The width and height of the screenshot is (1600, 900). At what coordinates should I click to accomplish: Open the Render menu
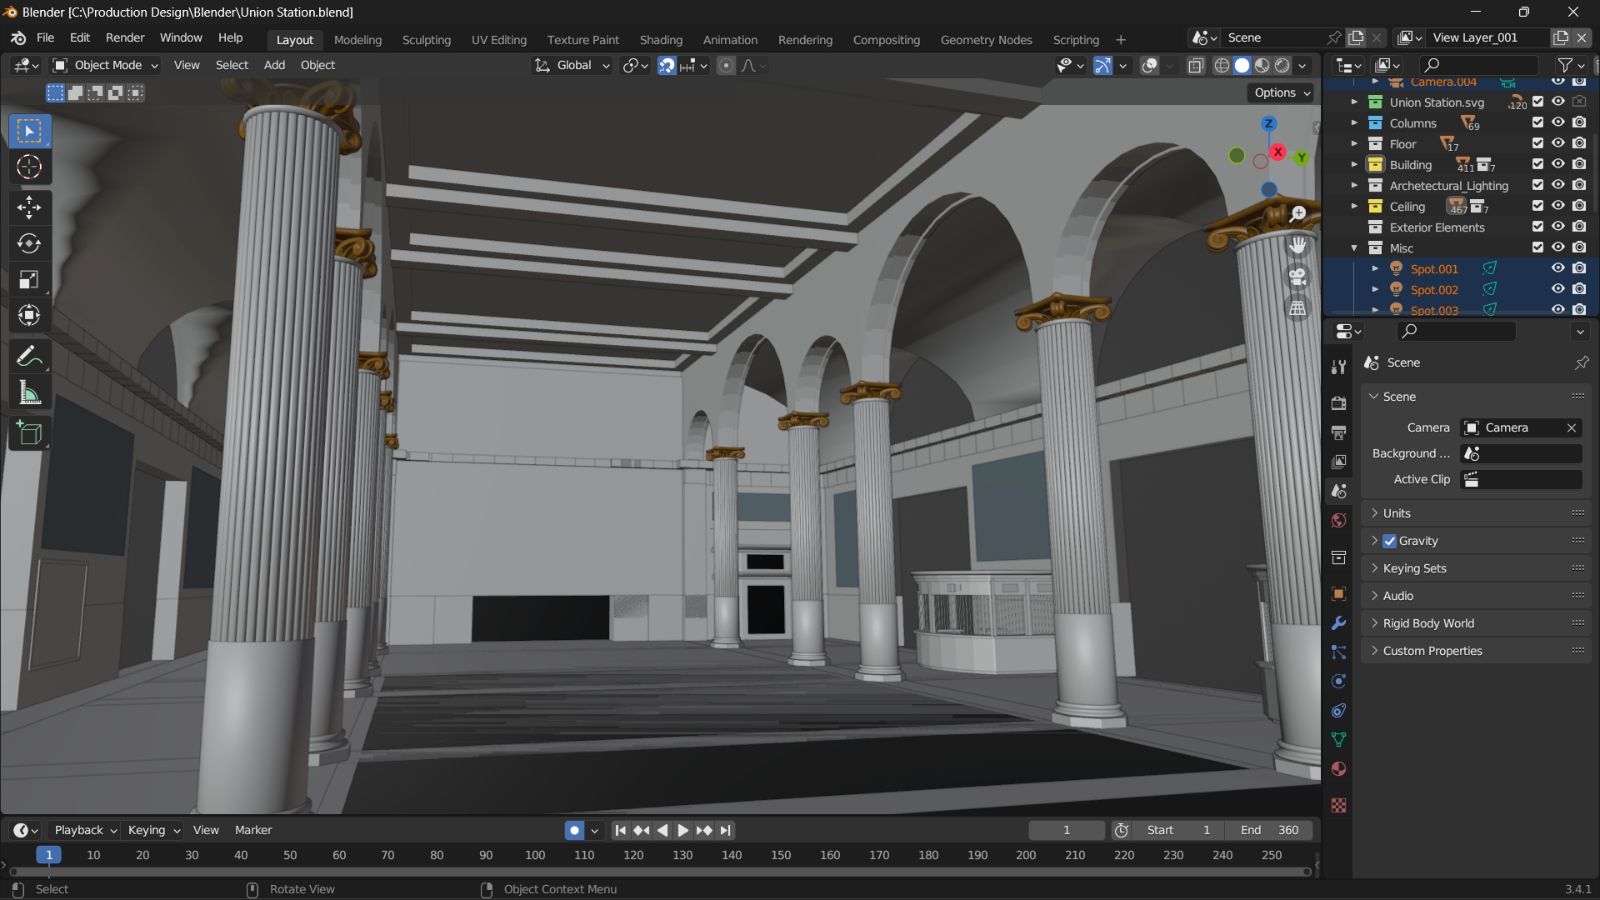pyautogui.click(x=125, y=38)
